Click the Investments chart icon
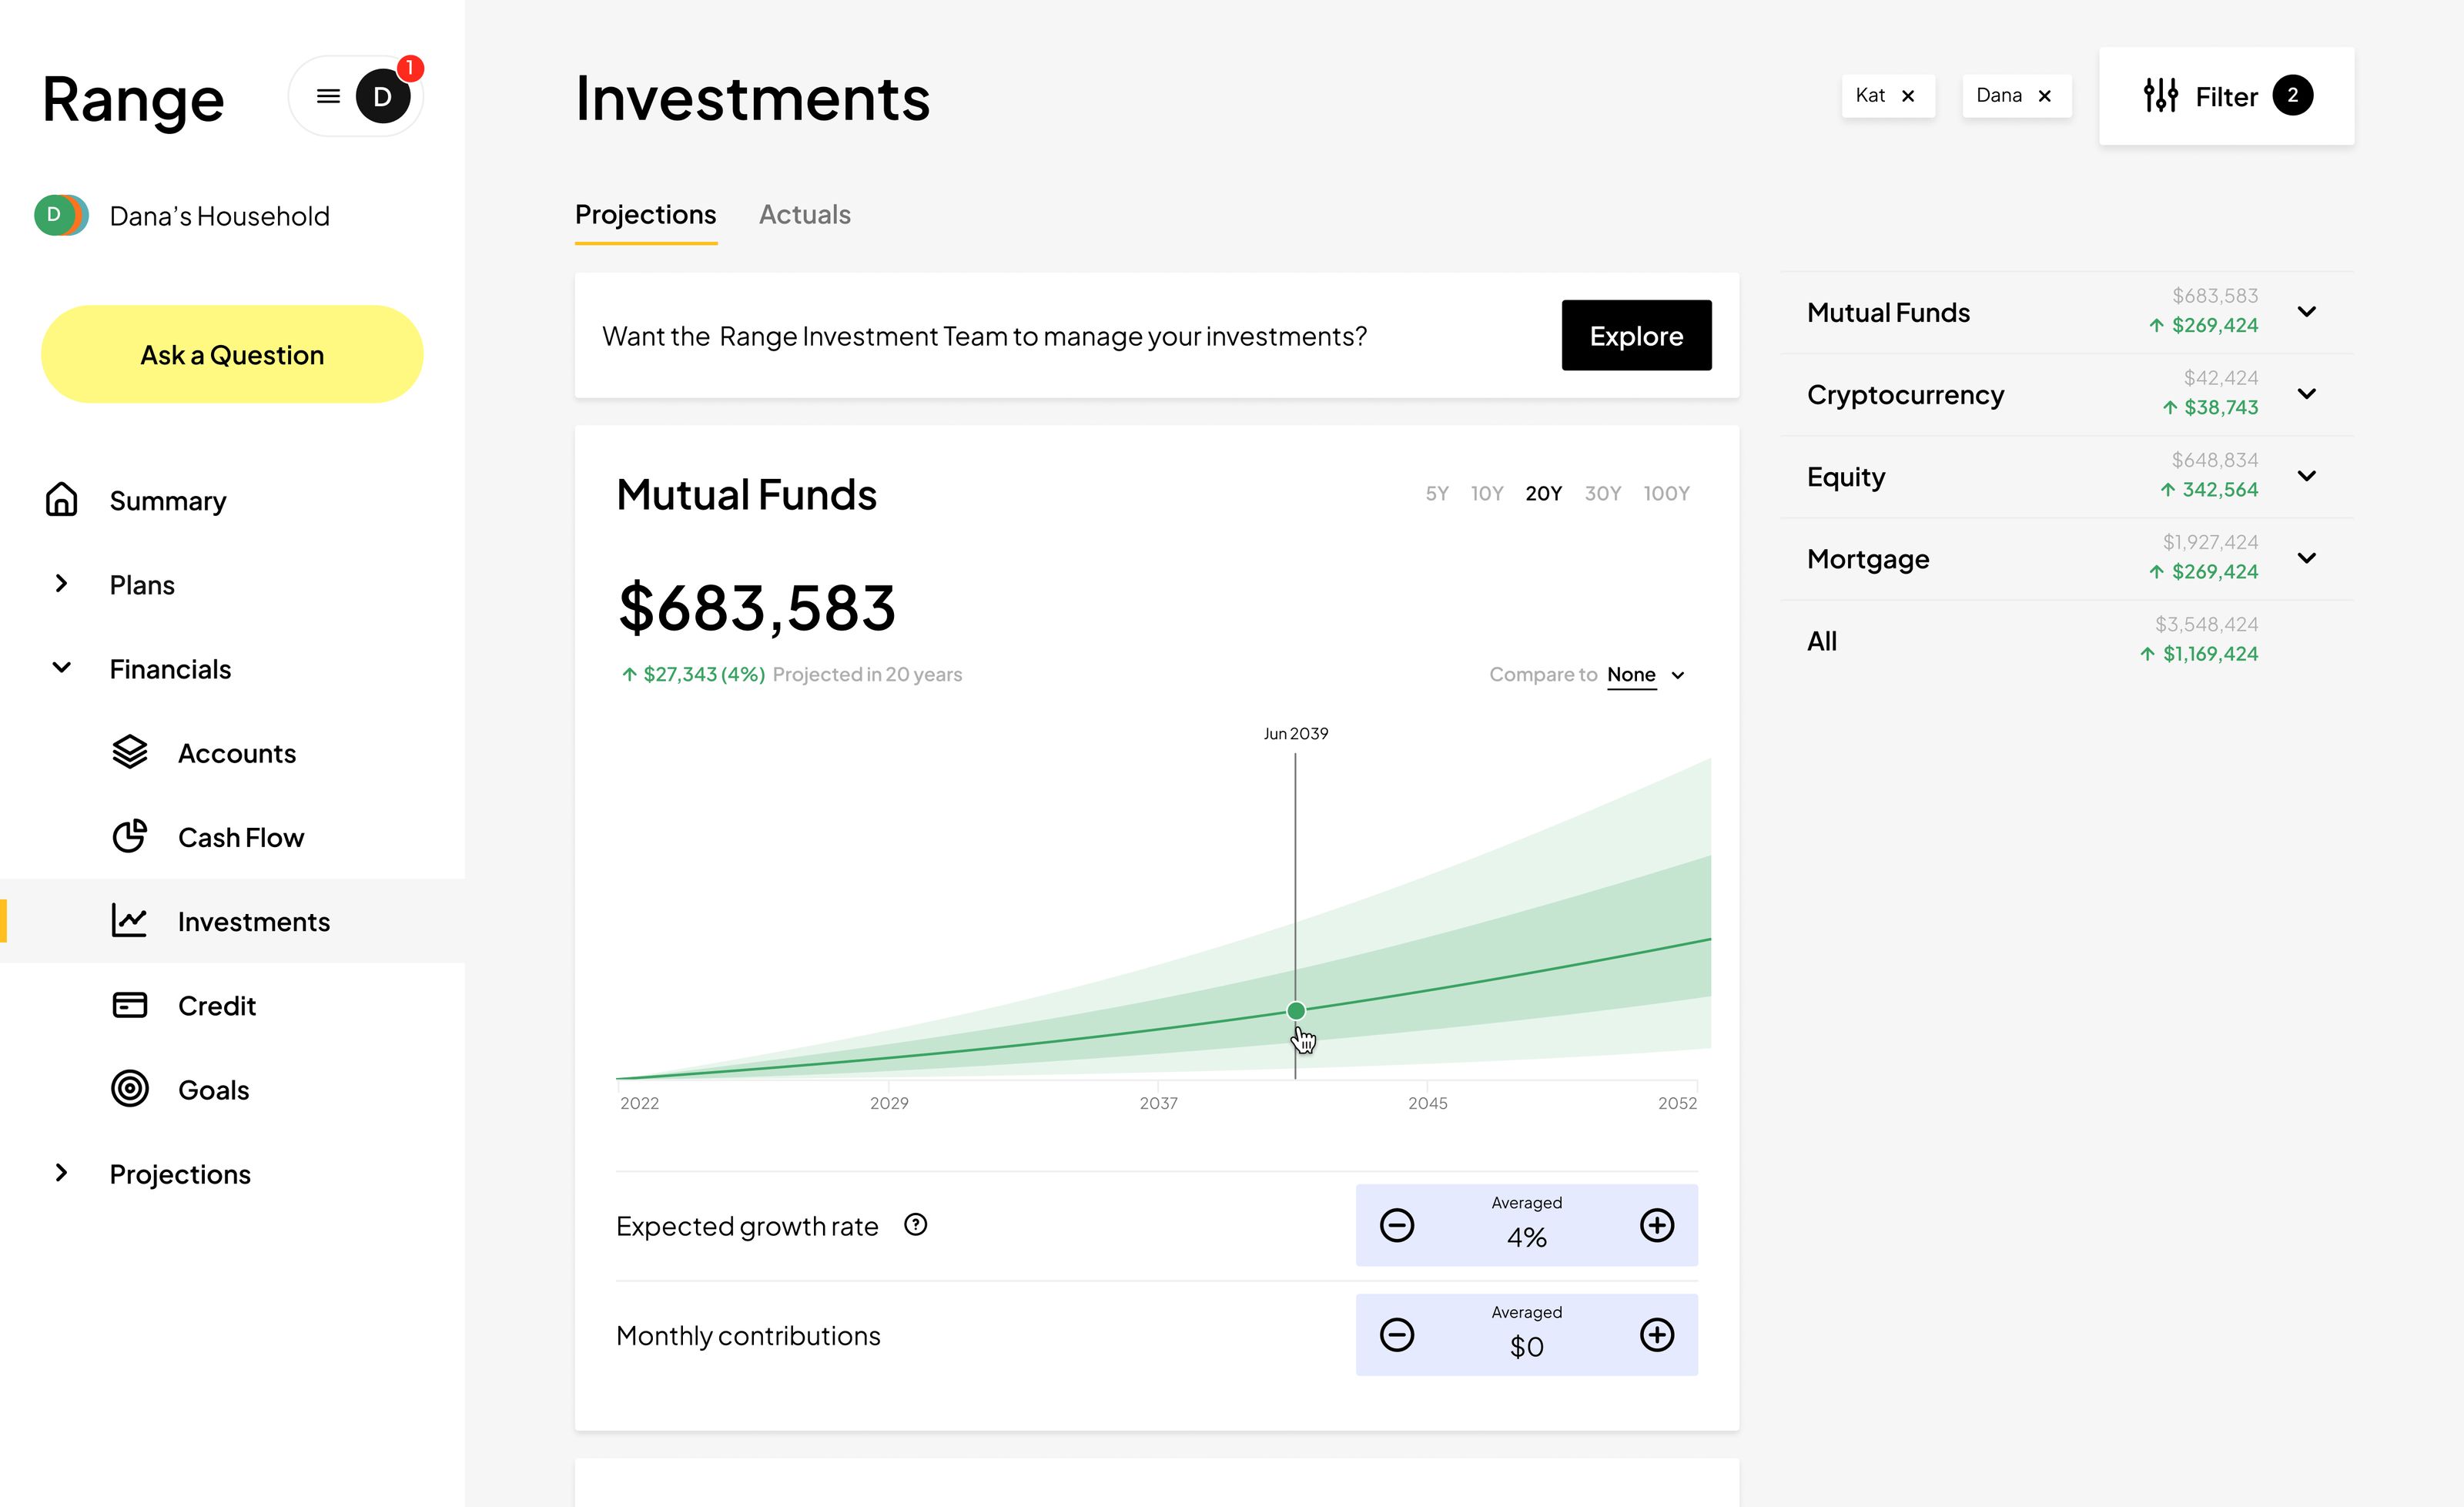Screen dimensions: 2464x1507 coord(130,921)
